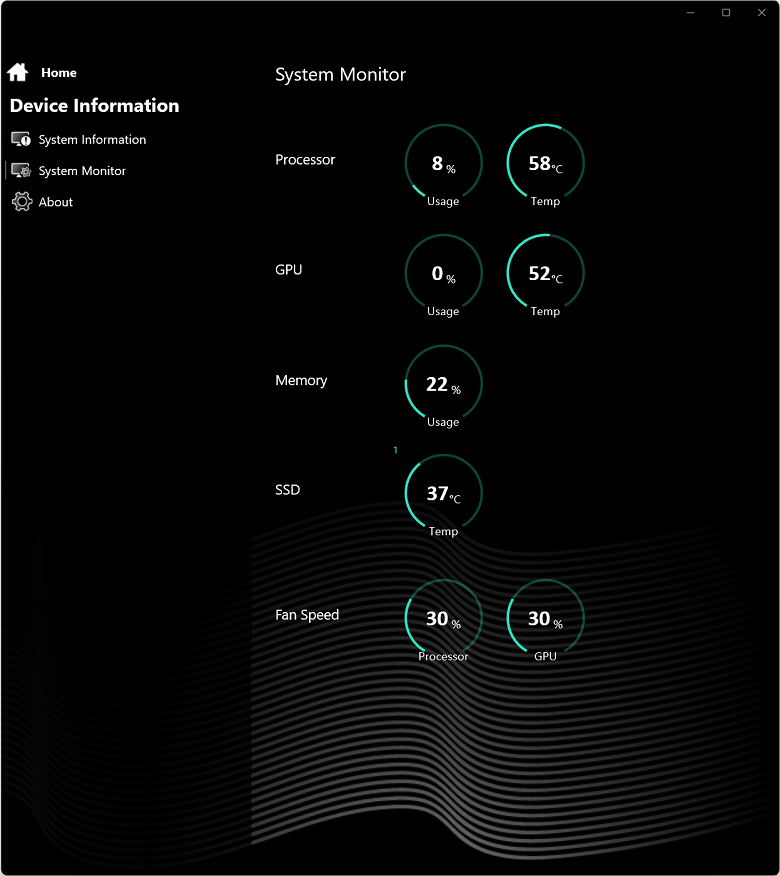Click the Processor row label
This screenshot has height=876, width=780.
[x=305, y=160]
